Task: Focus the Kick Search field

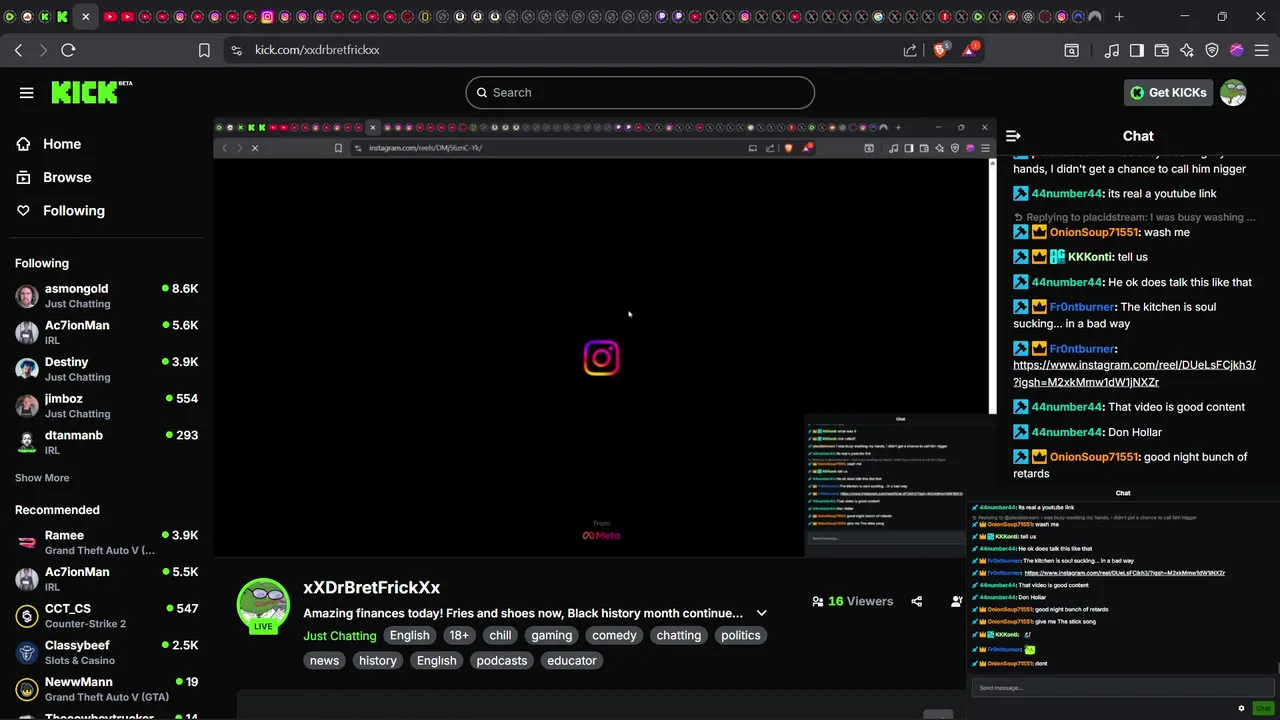Action: click(x=640, y=93)
